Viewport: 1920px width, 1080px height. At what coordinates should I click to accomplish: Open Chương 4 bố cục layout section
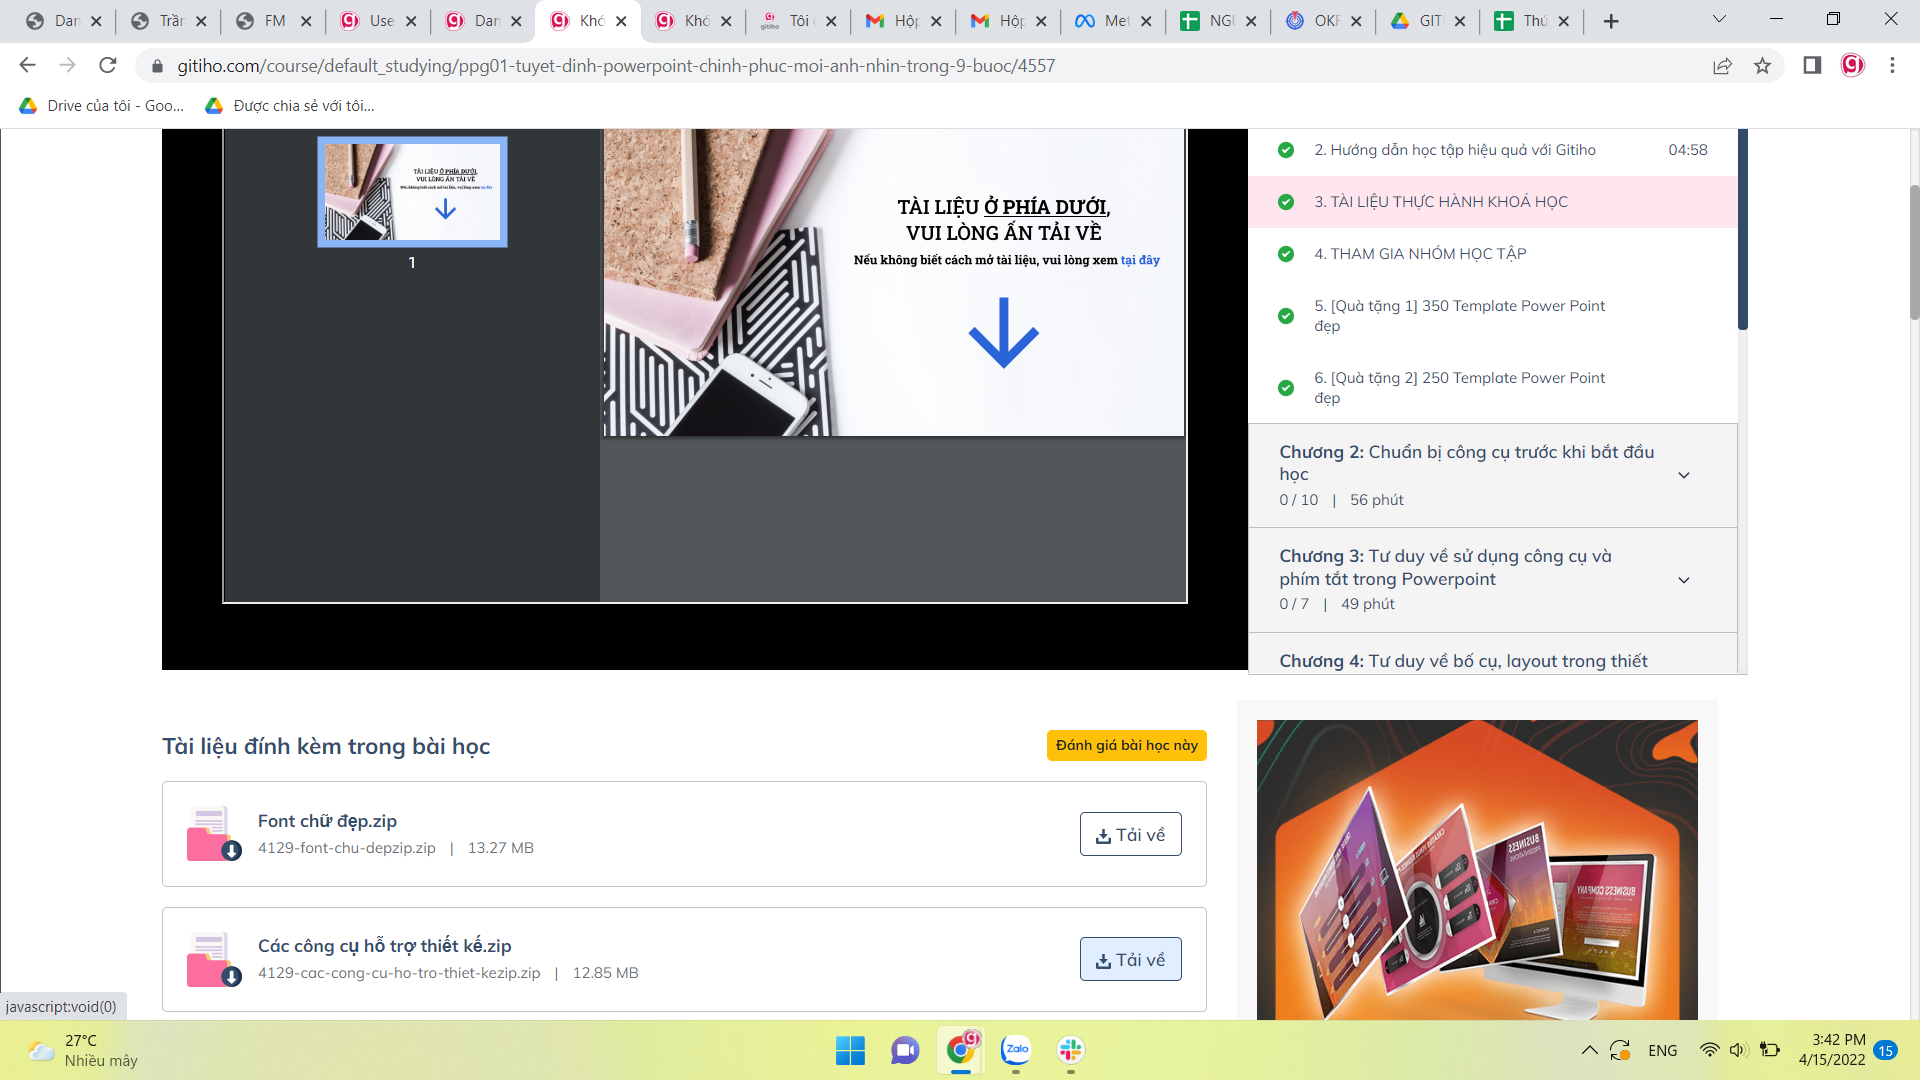pyautogui.click(x=1492, y=654)
